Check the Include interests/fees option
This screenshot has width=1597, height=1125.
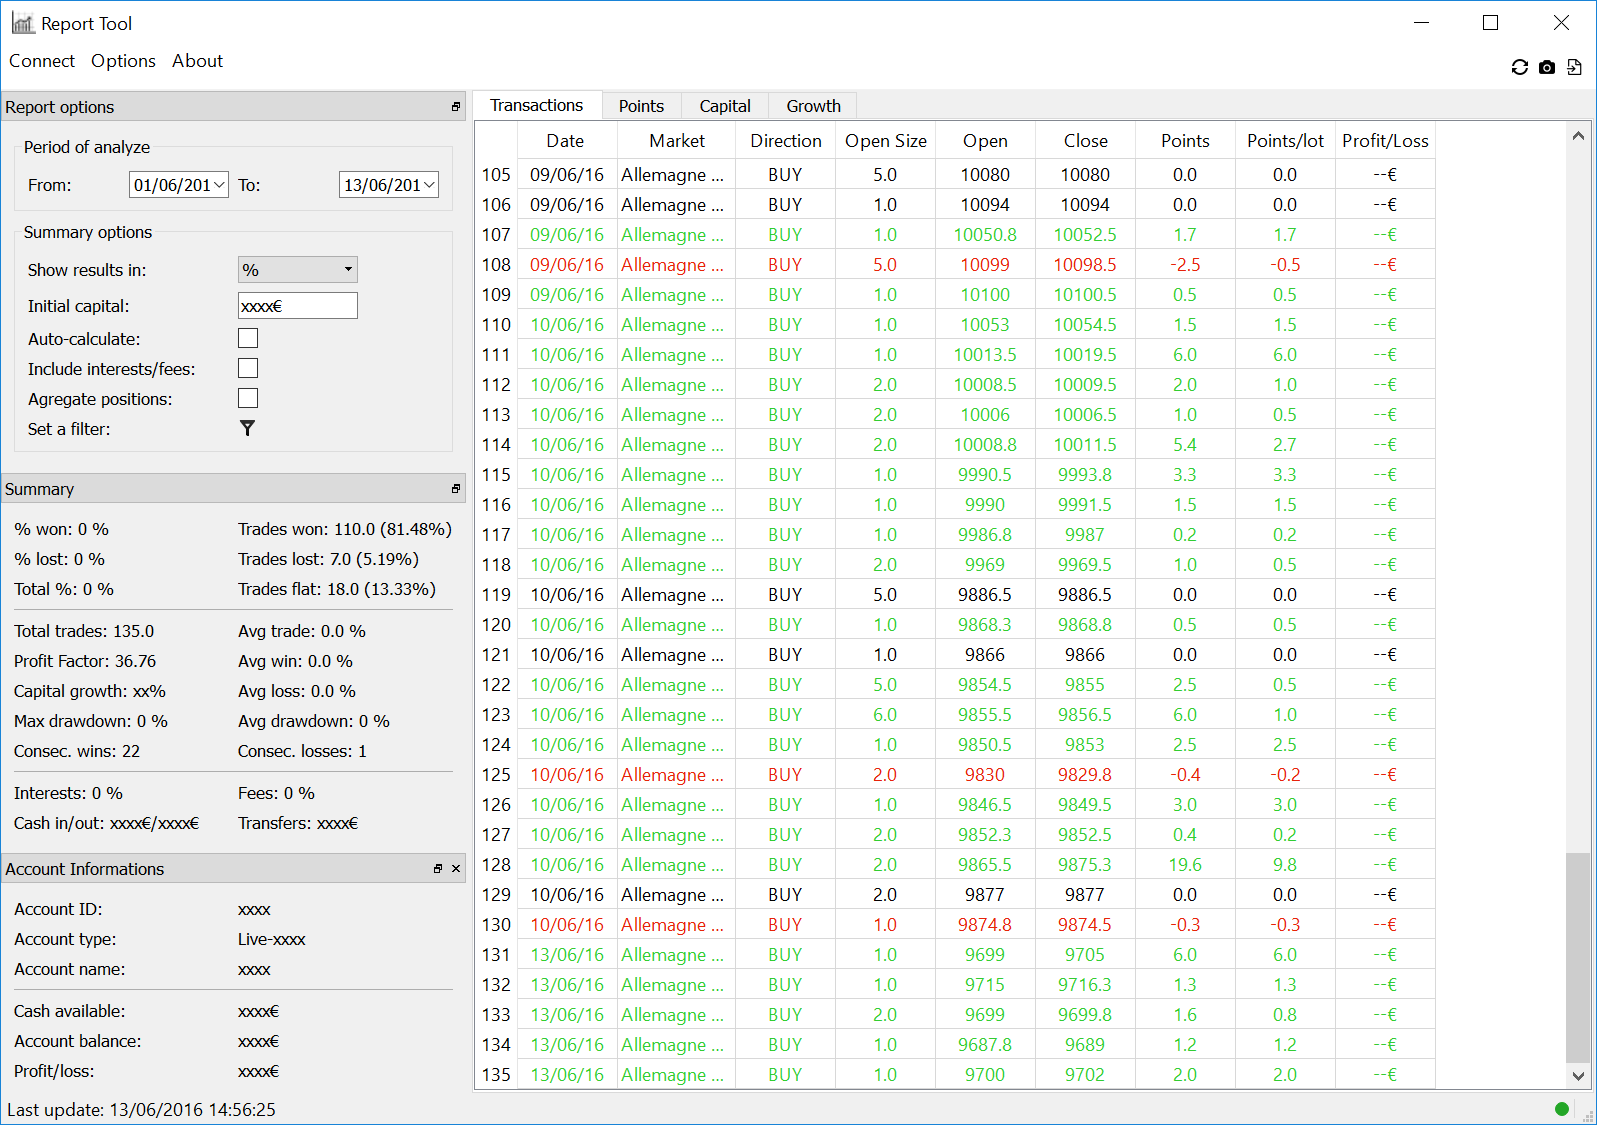pyautogui.click(x=248, y=368)
